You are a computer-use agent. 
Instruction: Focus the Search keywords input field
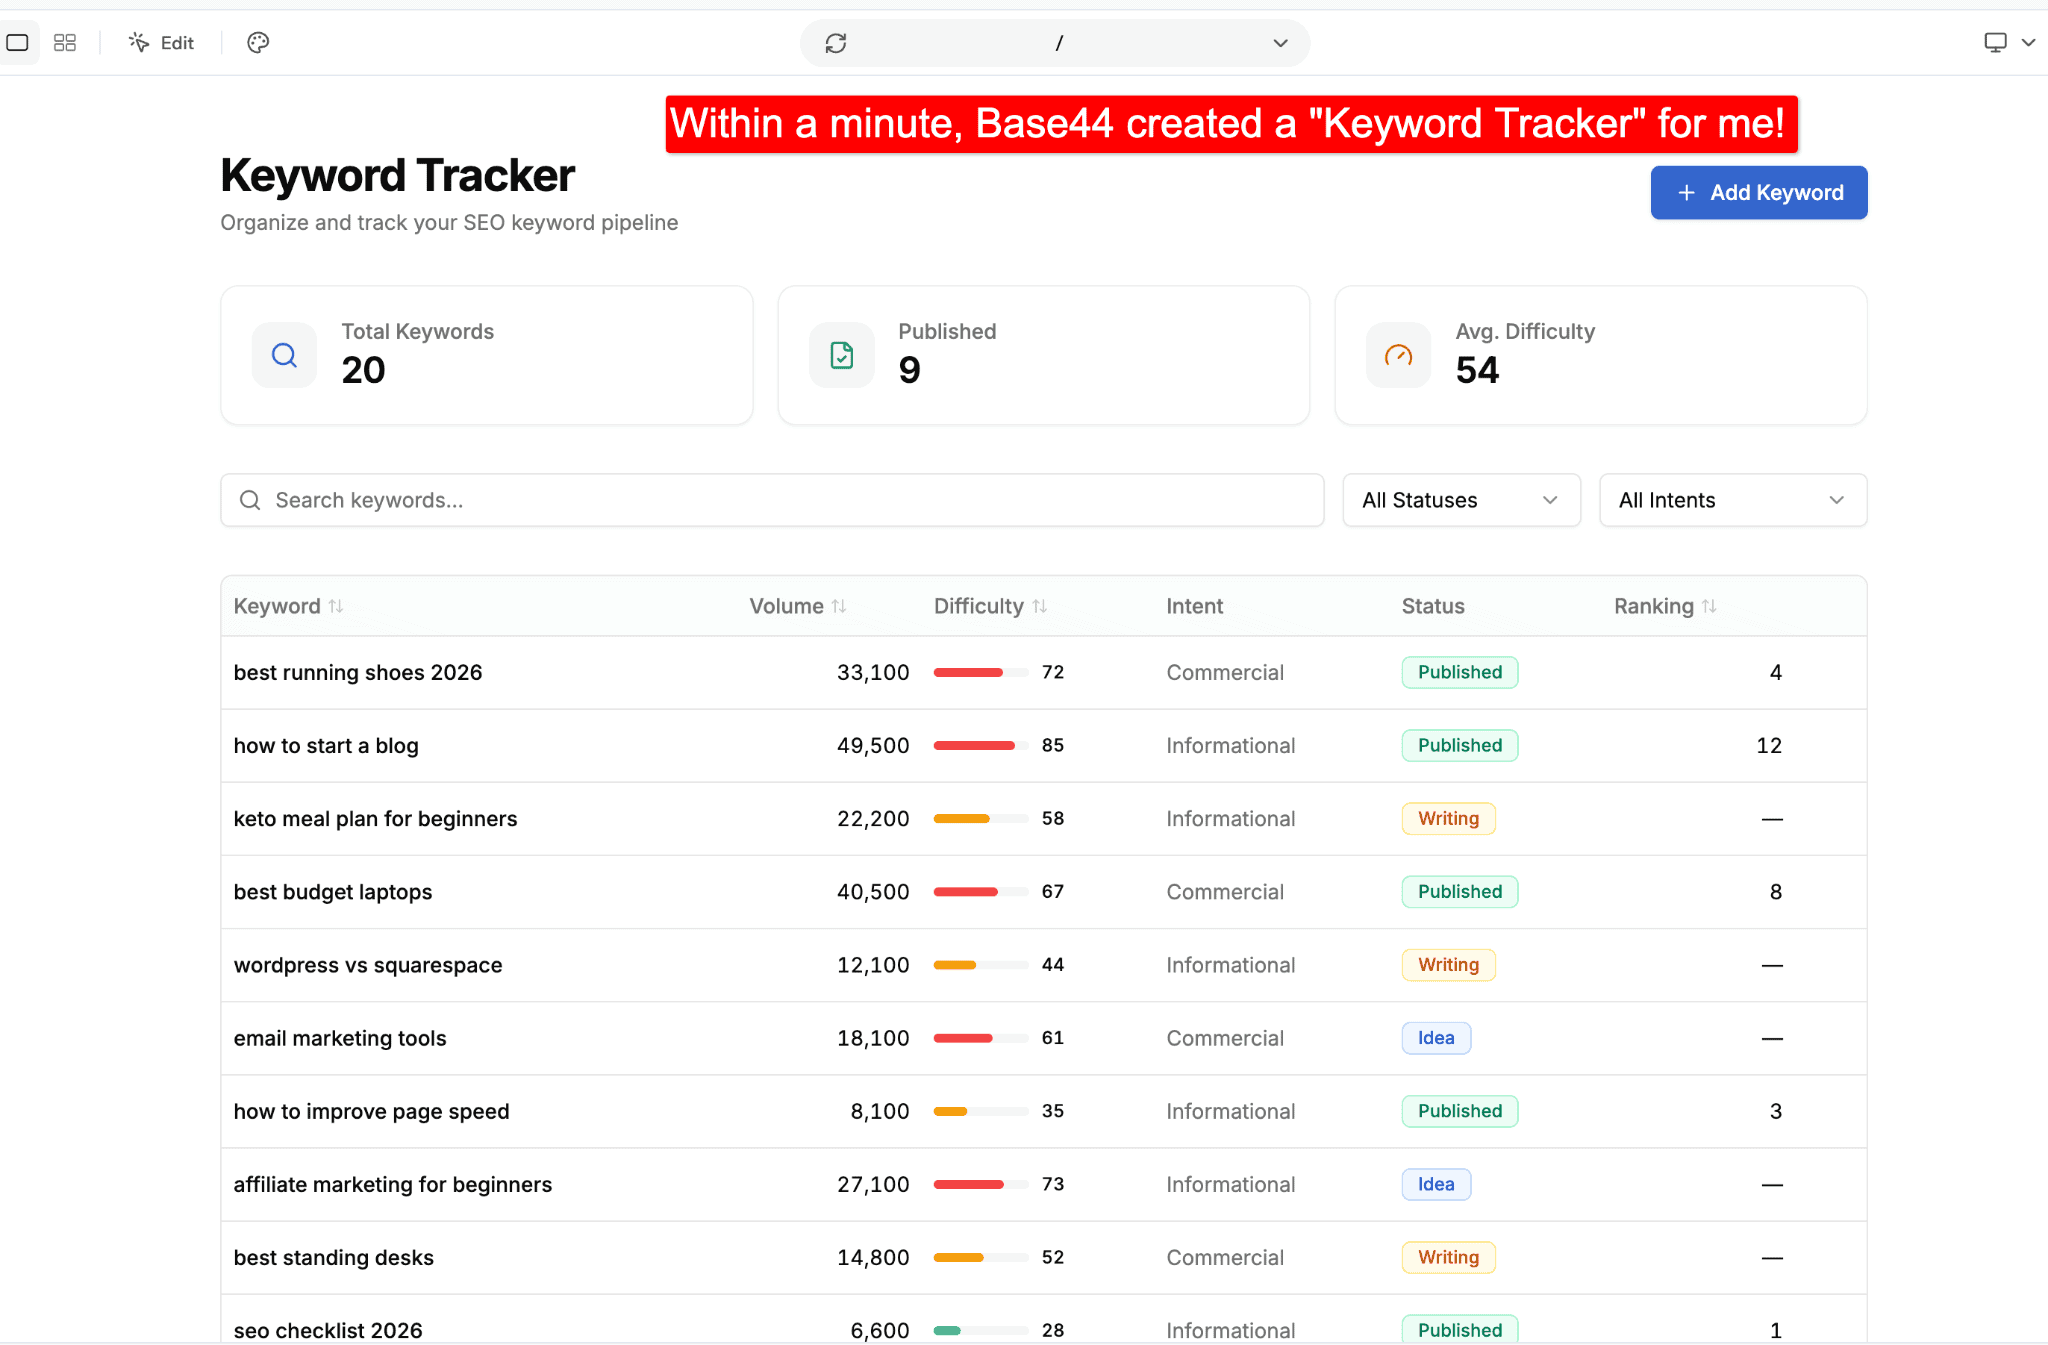tap(772, 500)
